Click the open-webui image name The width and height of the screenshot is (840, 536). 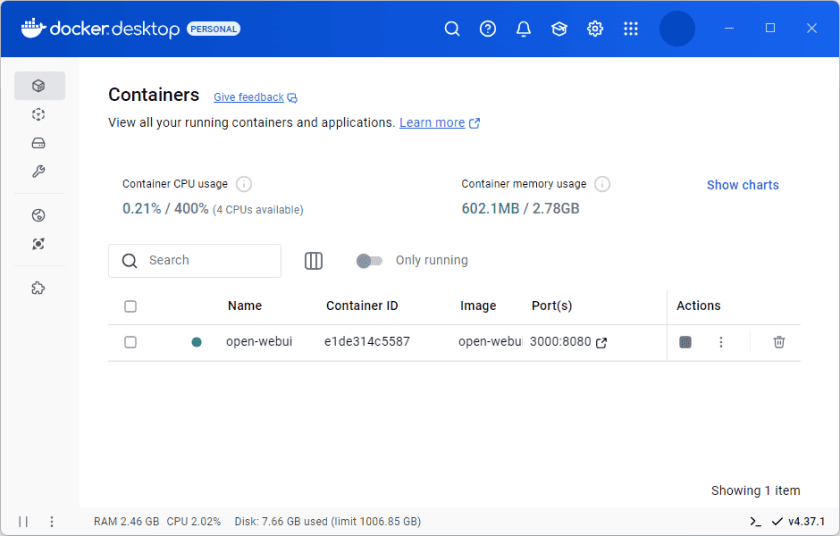pos(490,342)
